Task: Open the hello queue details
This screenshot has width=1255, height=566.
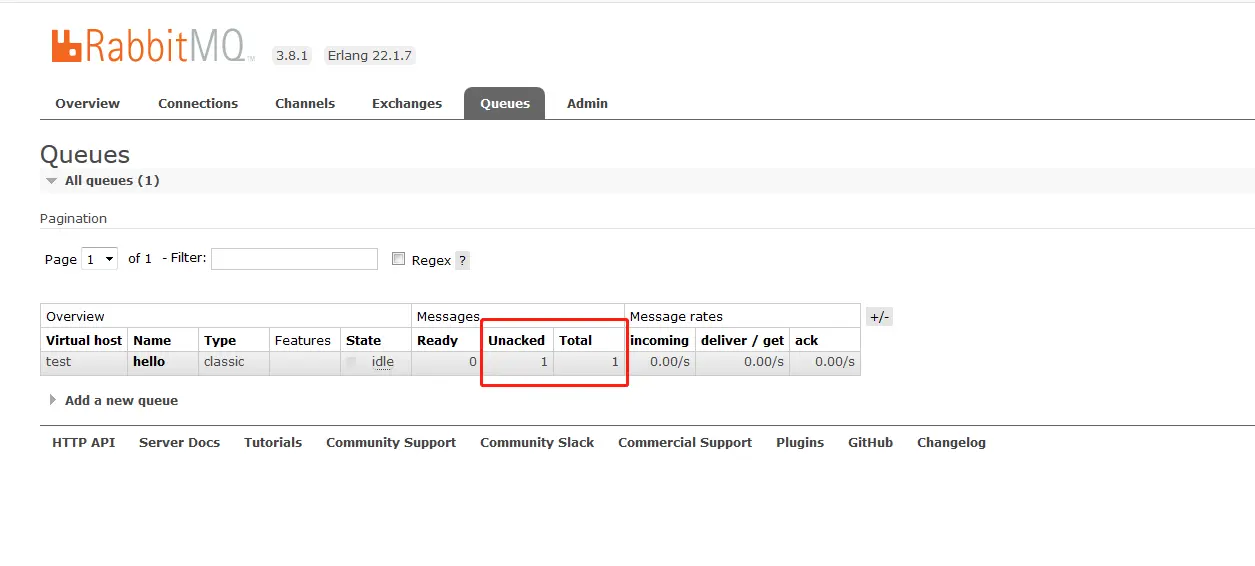Action: (x=149, y=362)
